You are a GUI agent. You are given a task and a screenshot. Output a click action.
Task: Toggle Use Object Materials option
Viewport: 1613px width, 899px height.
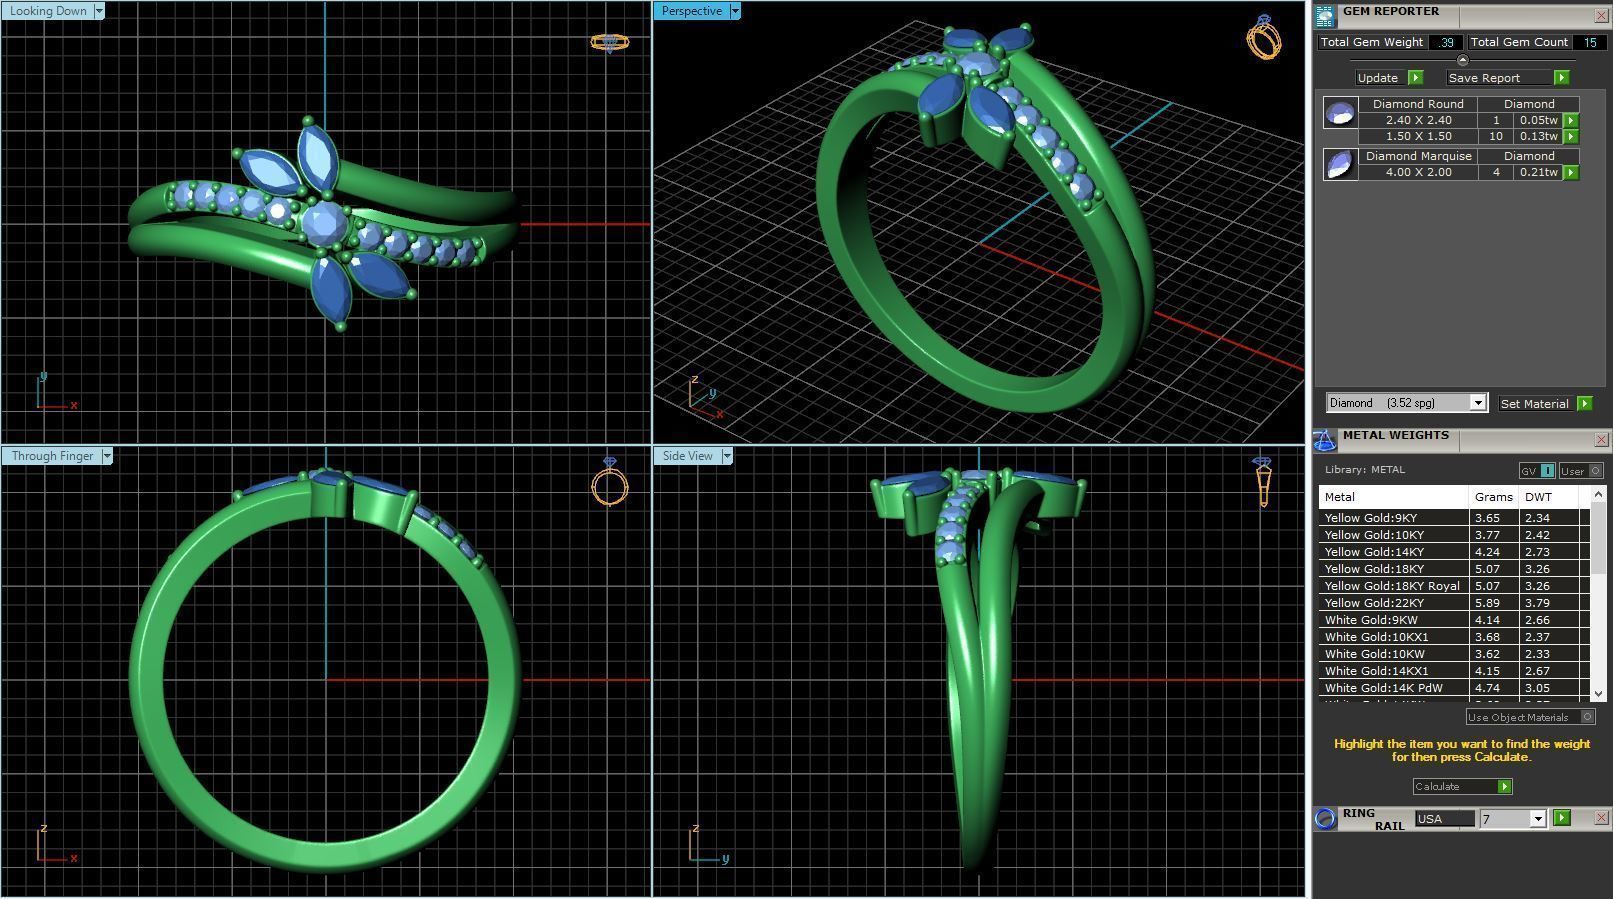pyautogui.click(x=1530, y=717)
